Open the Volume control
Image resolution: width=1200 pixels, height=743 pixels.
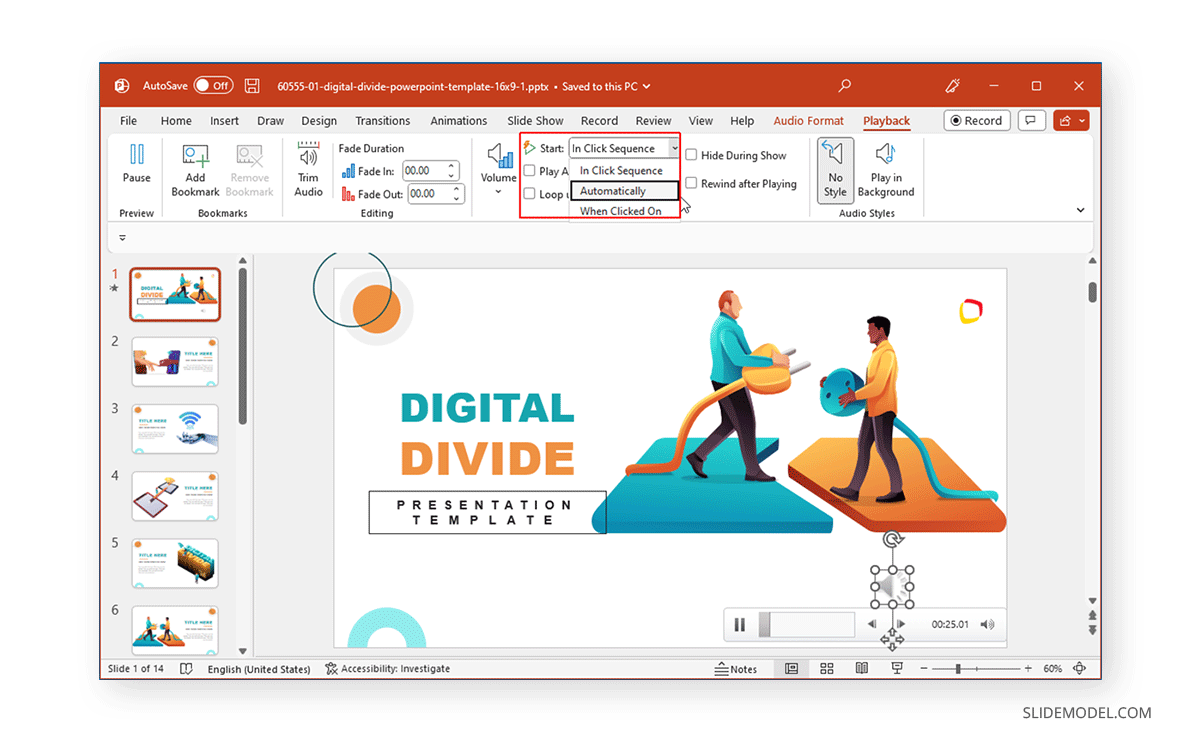[498, 168]
